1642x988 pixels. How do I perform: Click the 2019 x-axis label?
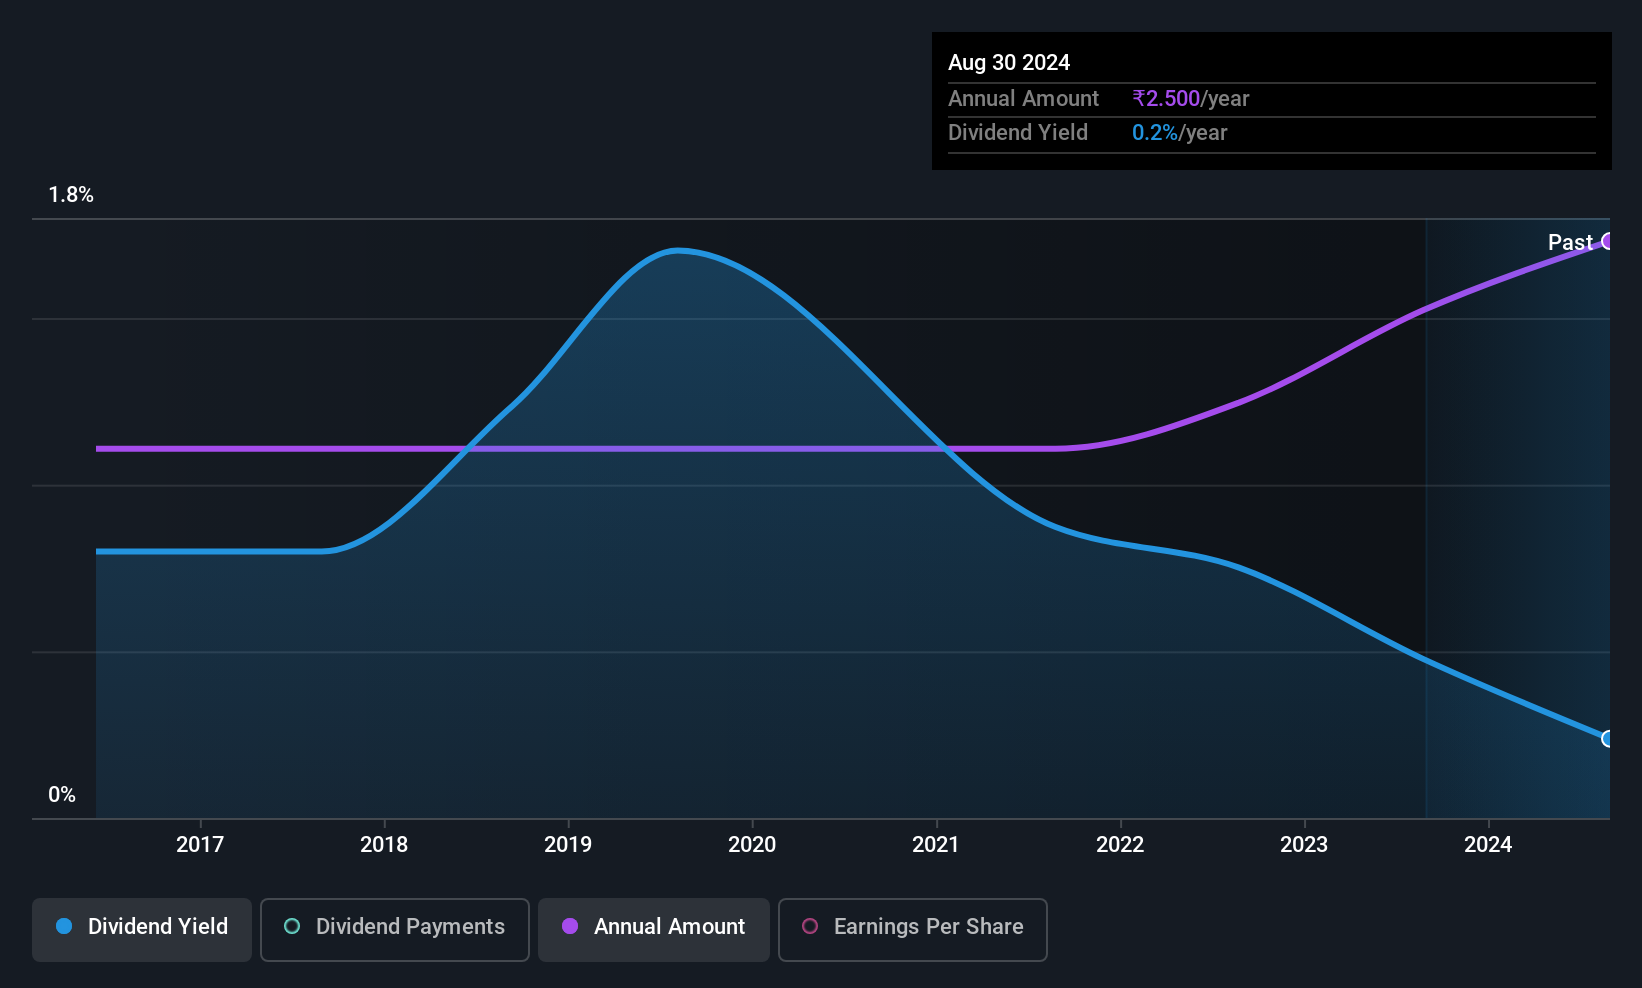click(568, 845)
